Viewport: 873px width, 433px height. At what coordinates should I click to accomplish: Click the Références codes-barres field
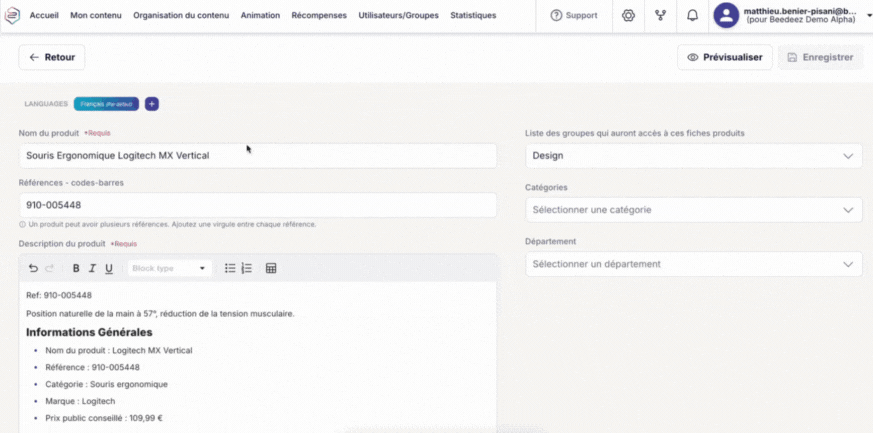click(258, 205)
